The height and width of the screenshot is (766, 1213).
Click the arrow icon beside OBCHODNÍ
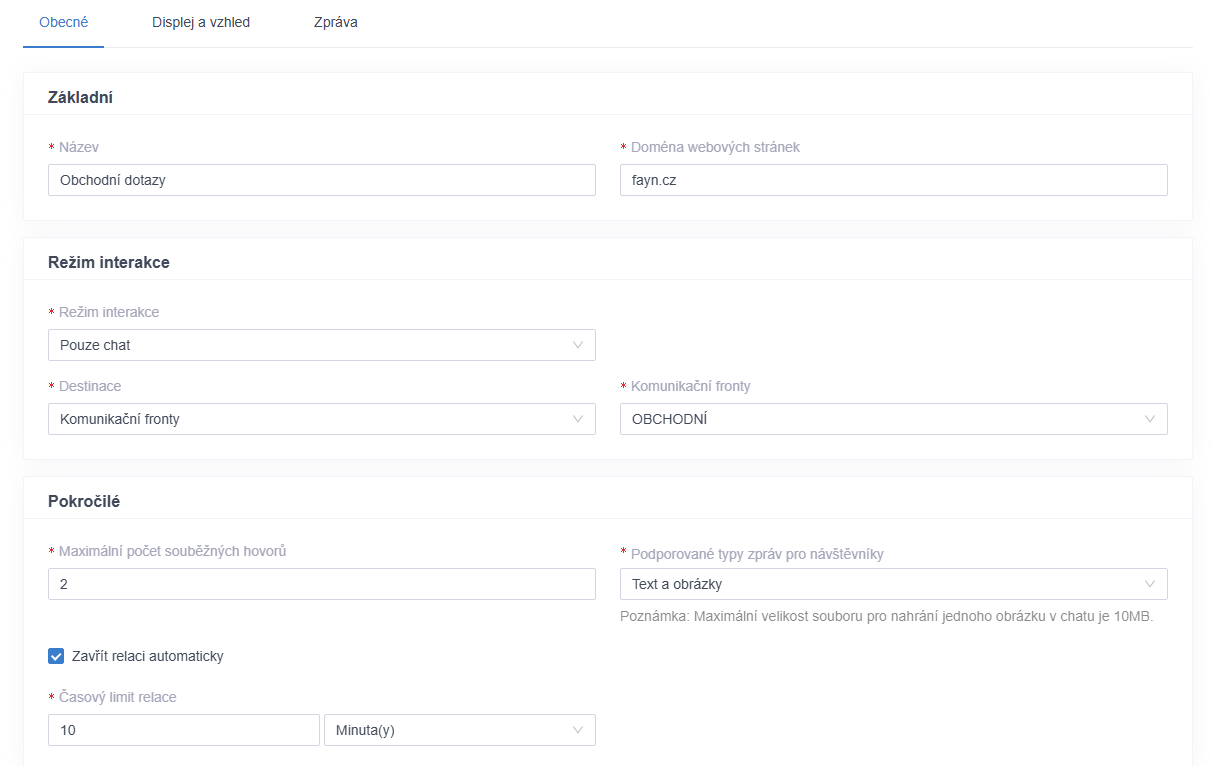click(x=1149, y=419)
